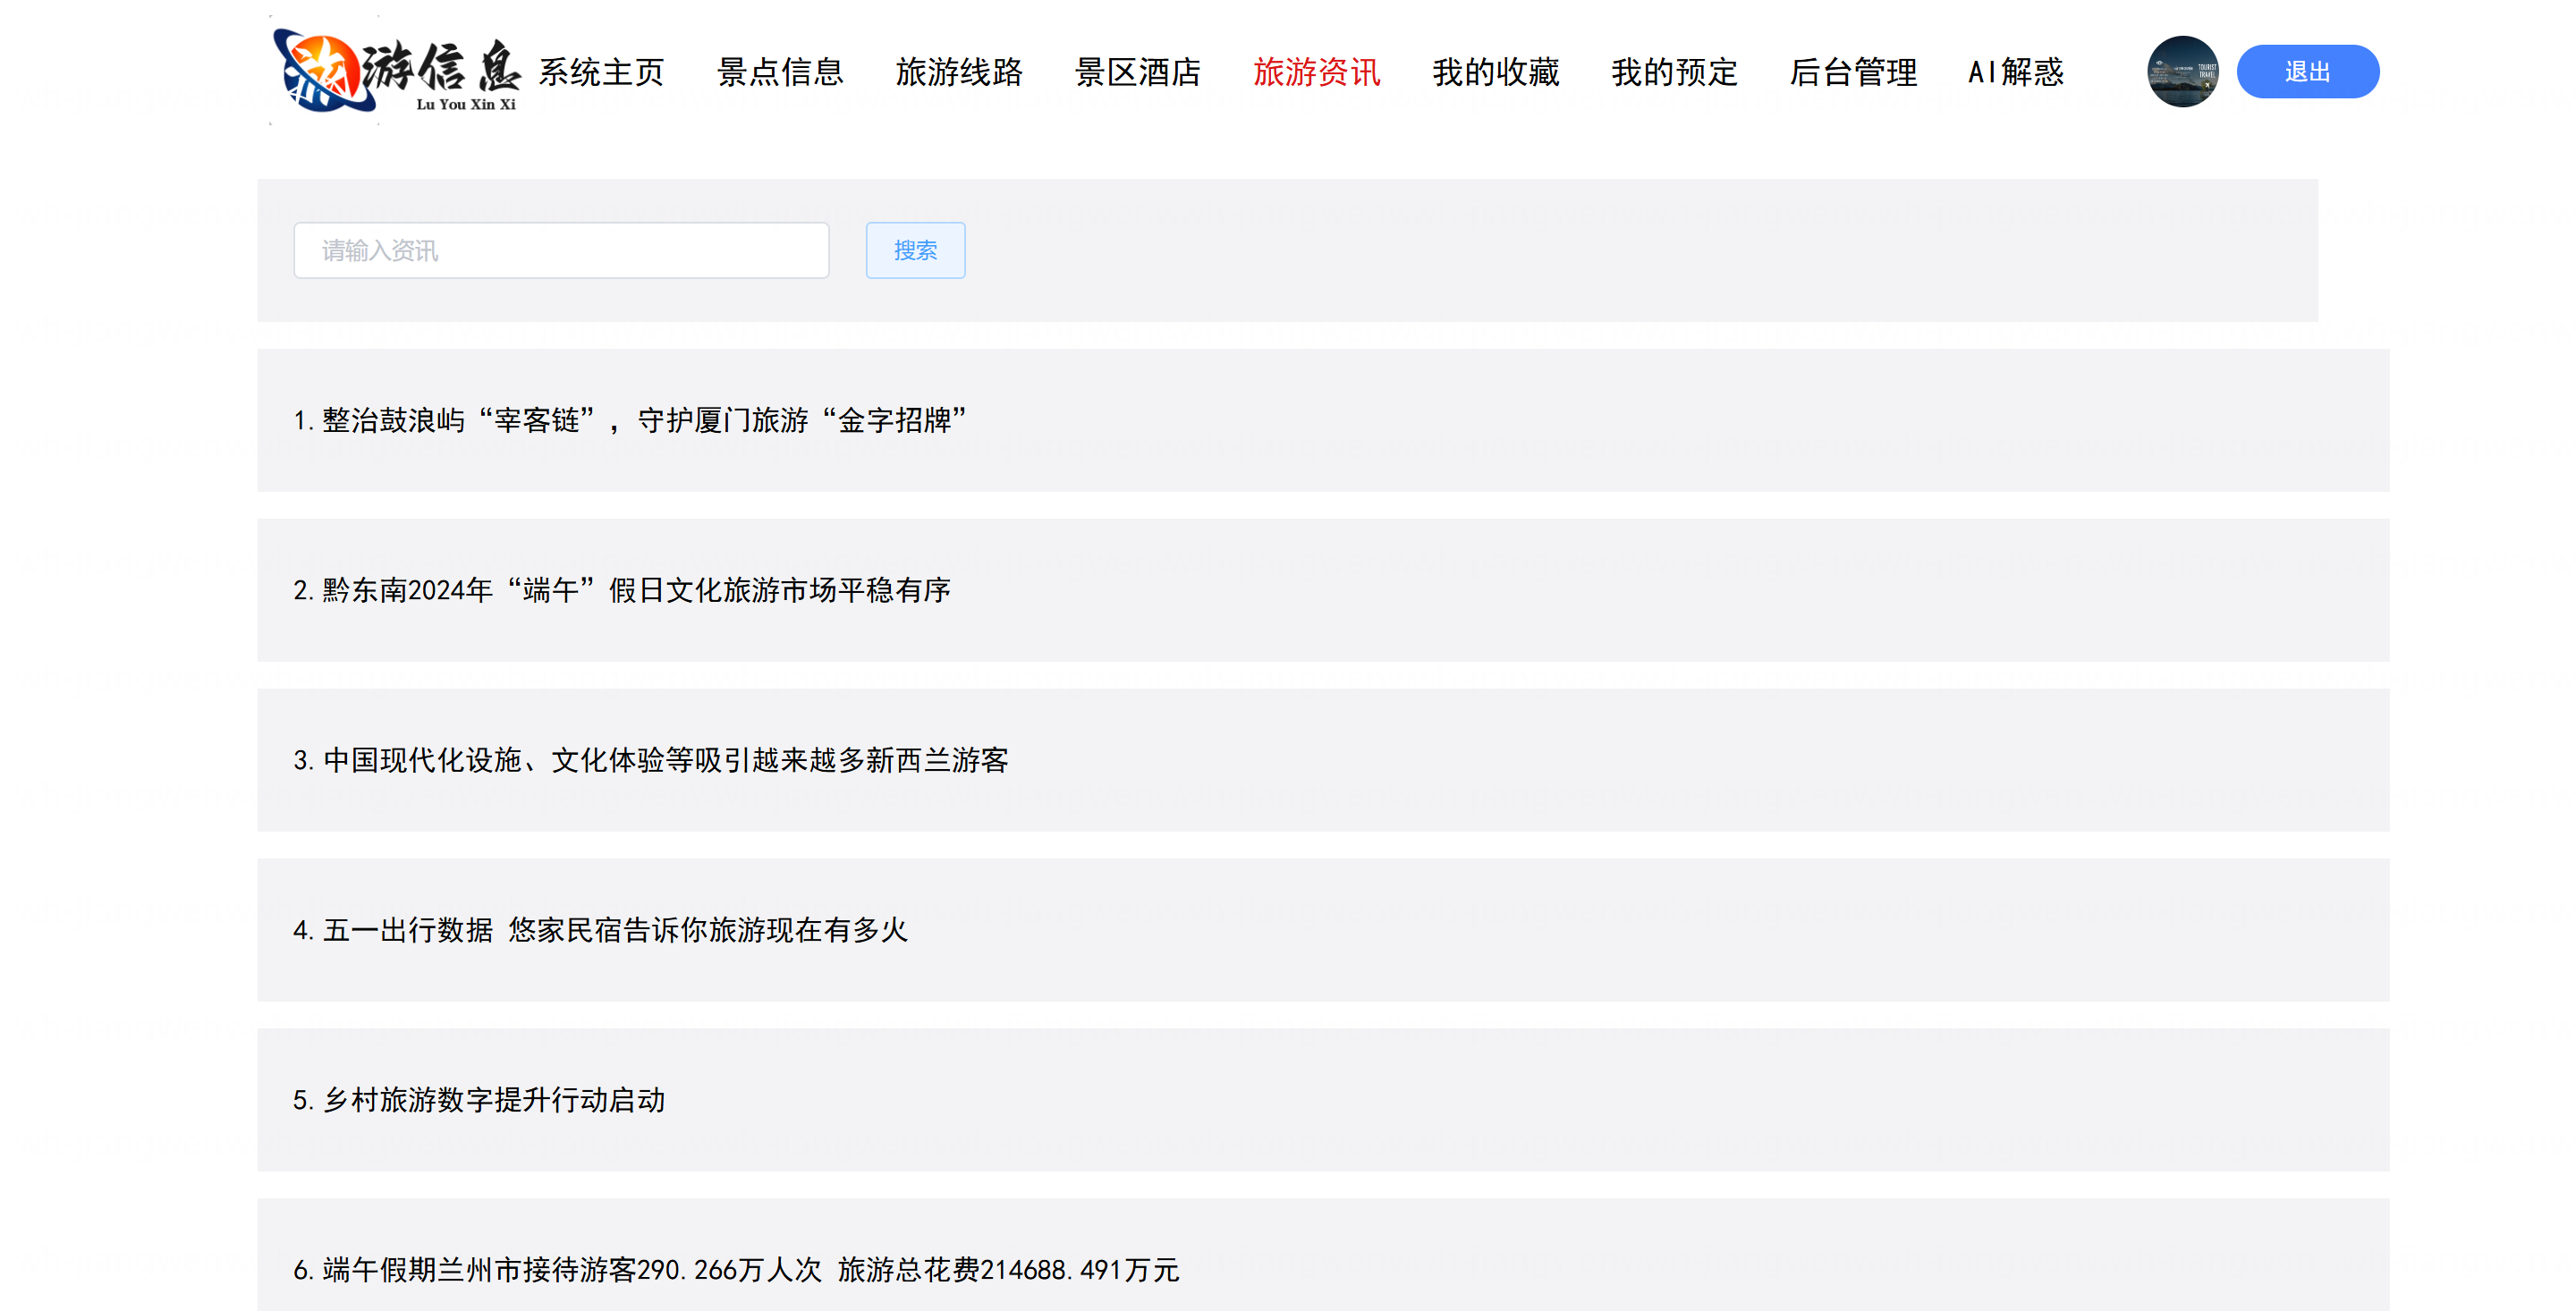This screenshot has height=1311, width=2576.
Task: Select the 景区酒店 menu item
Action: [x=1138, y=72]
